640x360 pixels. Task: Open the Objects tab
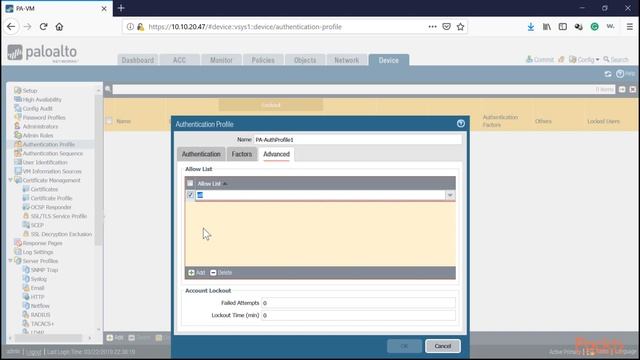click(305, 60)
